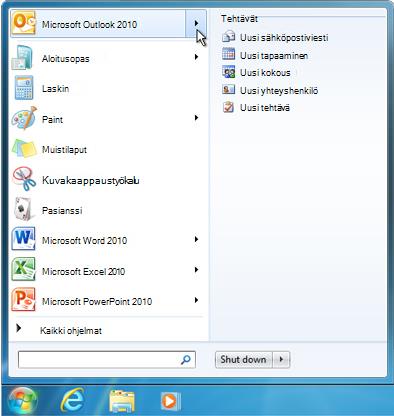Click the Microsoft Word 2010 icon
Screen dimensions: 394x416
click(x=23, y=239)
